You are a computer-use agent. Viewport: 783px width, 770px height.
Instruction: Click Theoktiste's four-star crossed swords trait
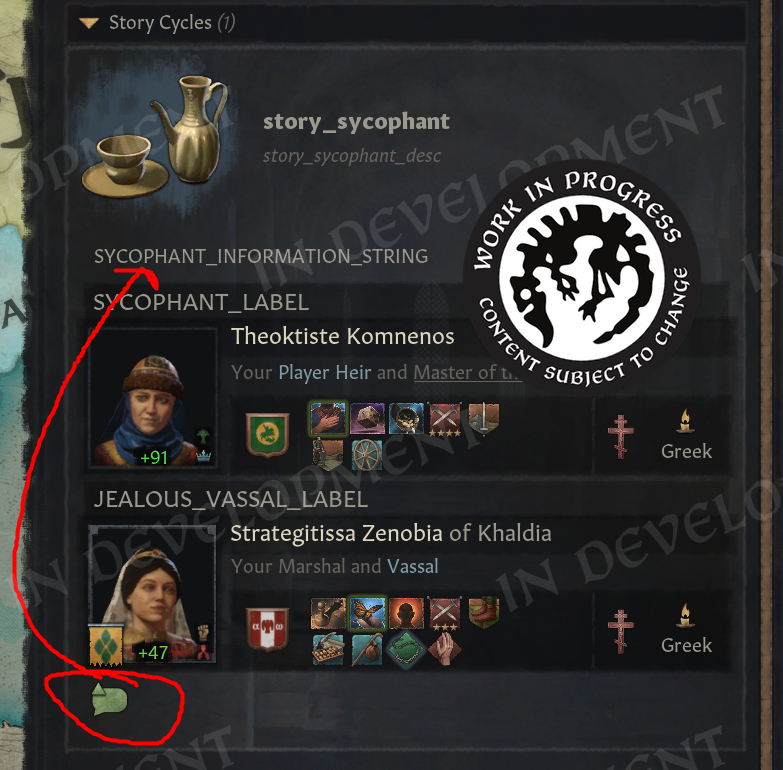point(444,419)
